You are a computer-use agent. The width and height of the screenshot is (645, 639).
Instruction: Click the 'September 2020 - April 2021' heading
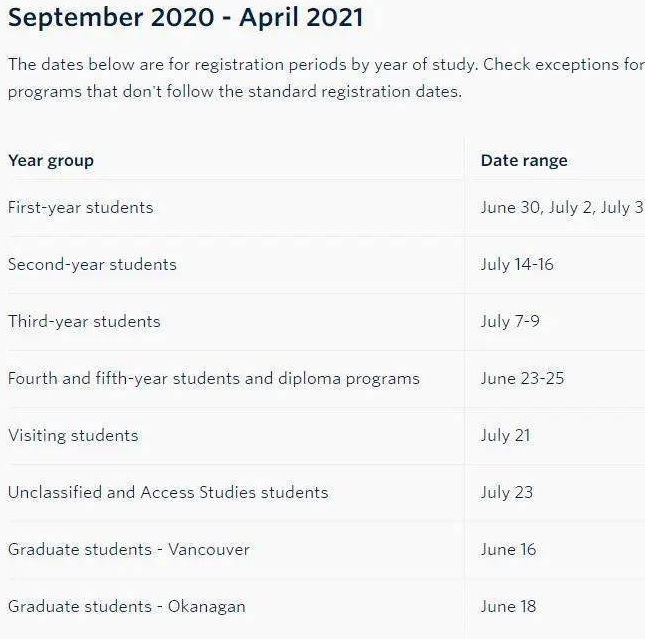click(x=186, y=18)
